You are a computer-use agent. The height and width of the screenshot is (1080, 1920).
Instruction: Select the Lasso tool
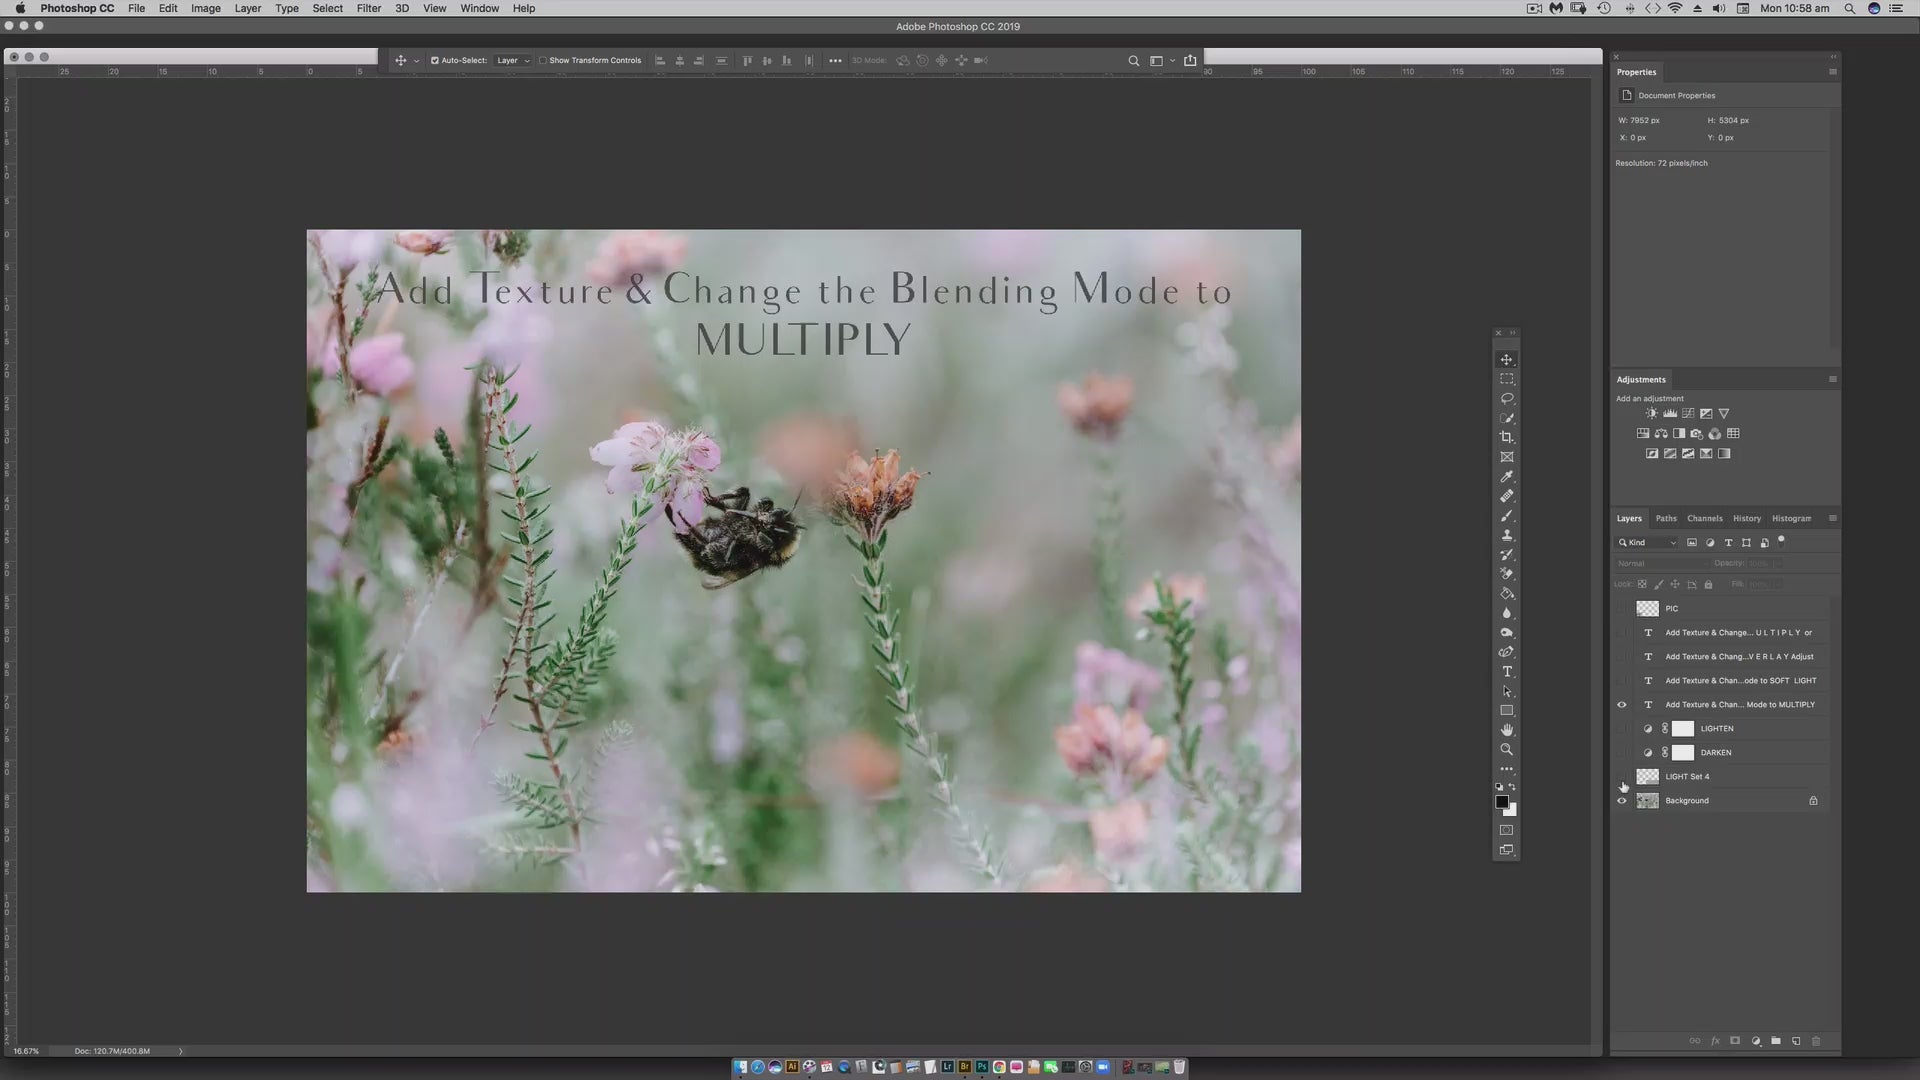pos(1507,398)
